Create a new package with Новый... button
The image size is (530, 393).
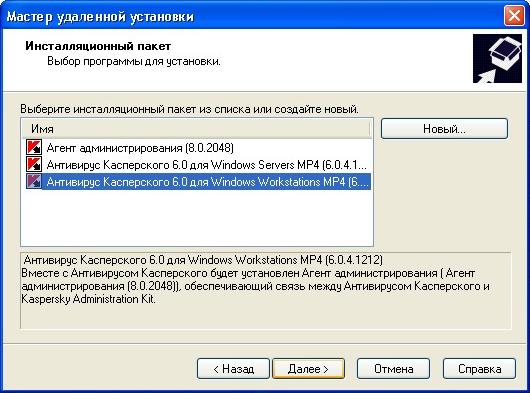(444, 129)
